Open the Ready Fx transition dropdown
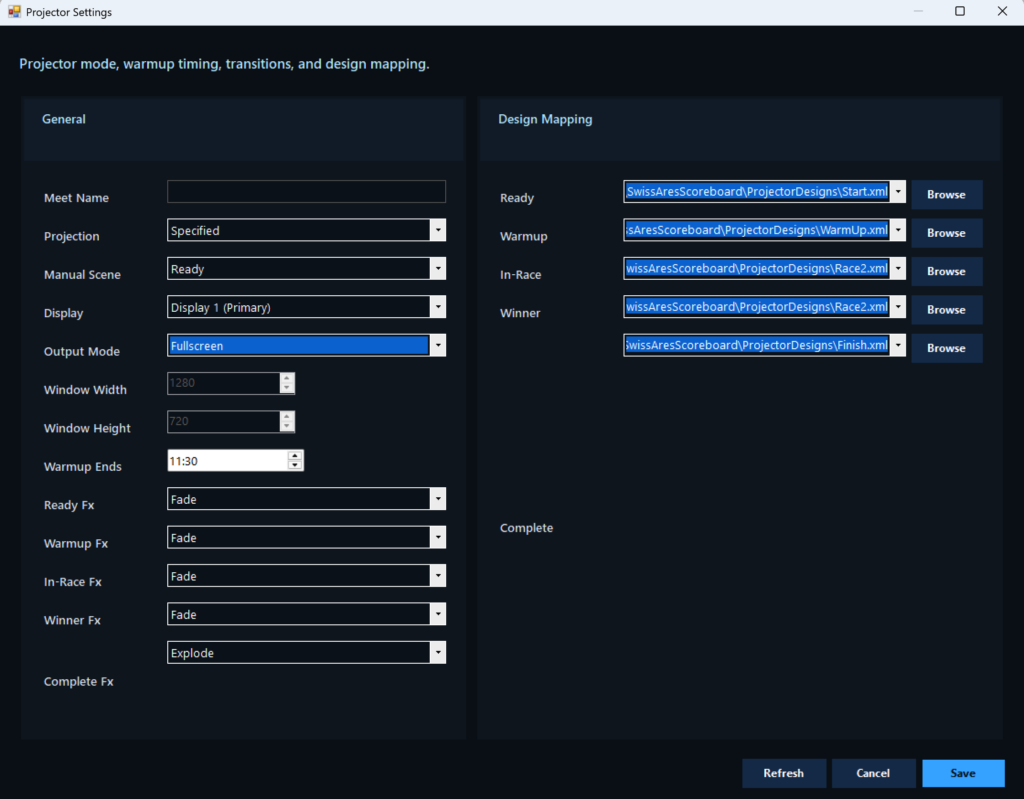The image size is (1024, 799). tap(306, 499)
